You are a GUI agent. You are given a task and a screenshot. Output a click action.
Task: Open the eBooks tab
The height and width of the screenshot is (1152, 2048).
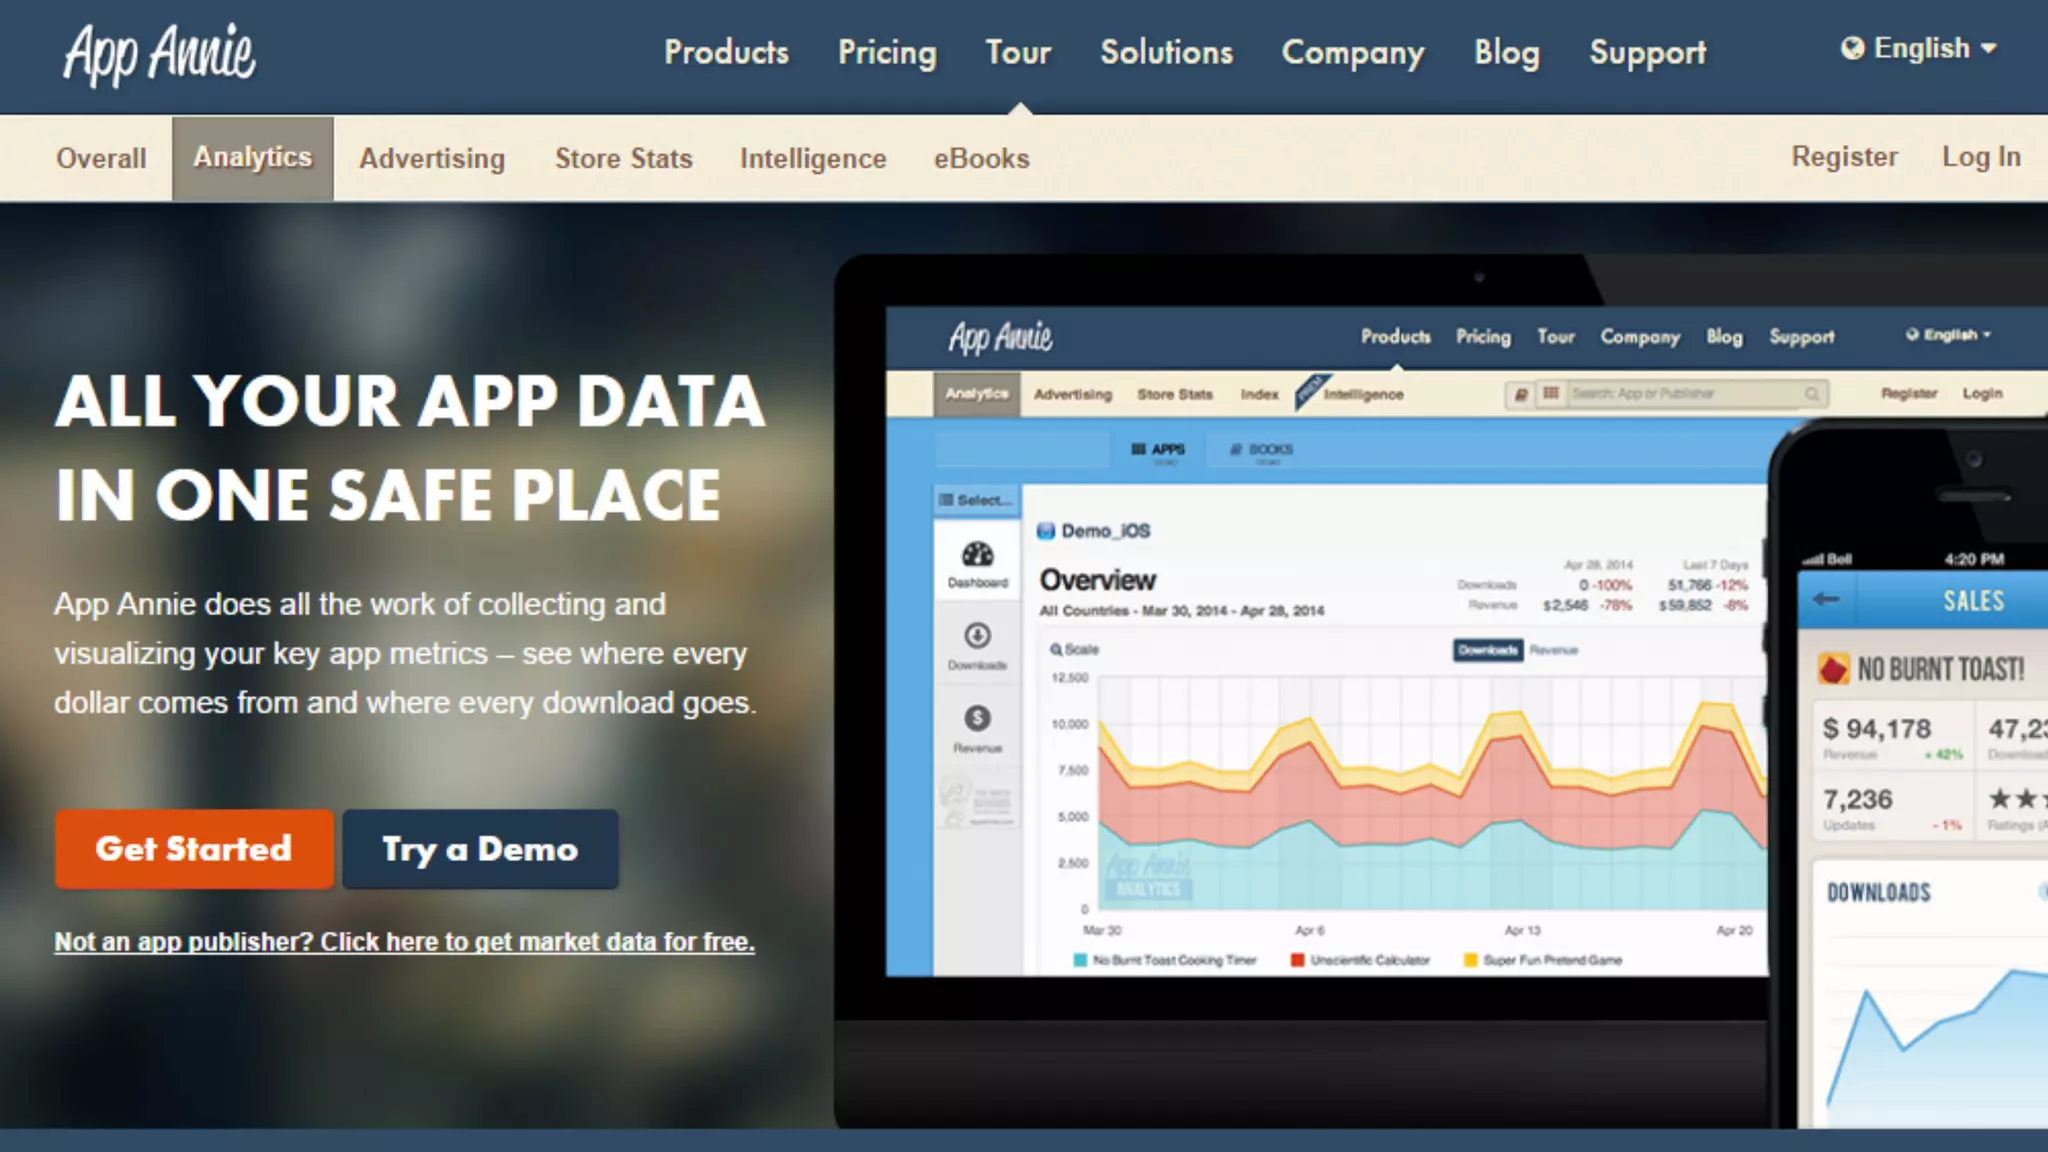click(x=981, y=158)
